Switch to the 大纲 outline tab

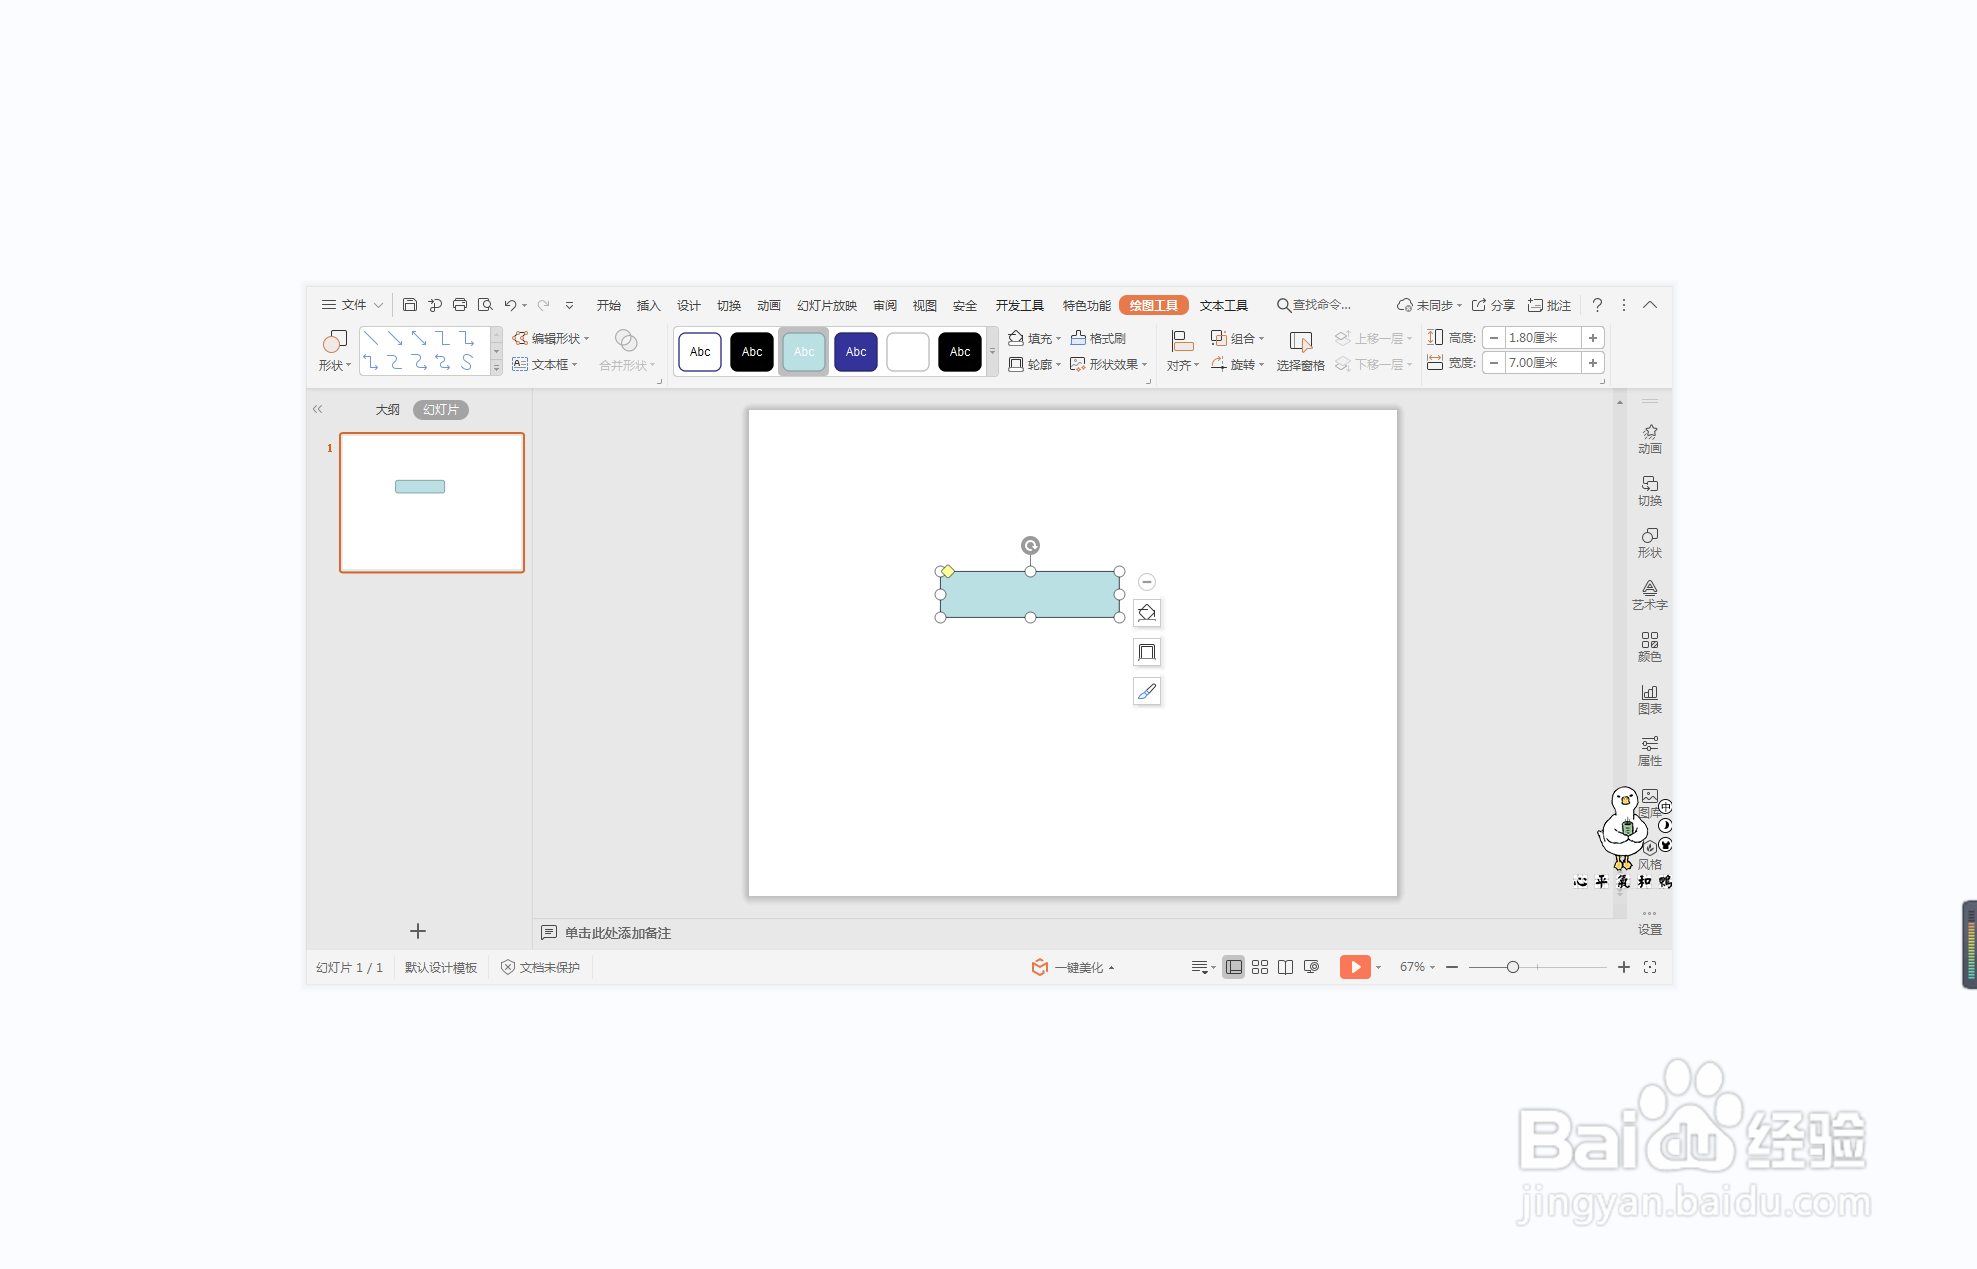coord(387,410)
